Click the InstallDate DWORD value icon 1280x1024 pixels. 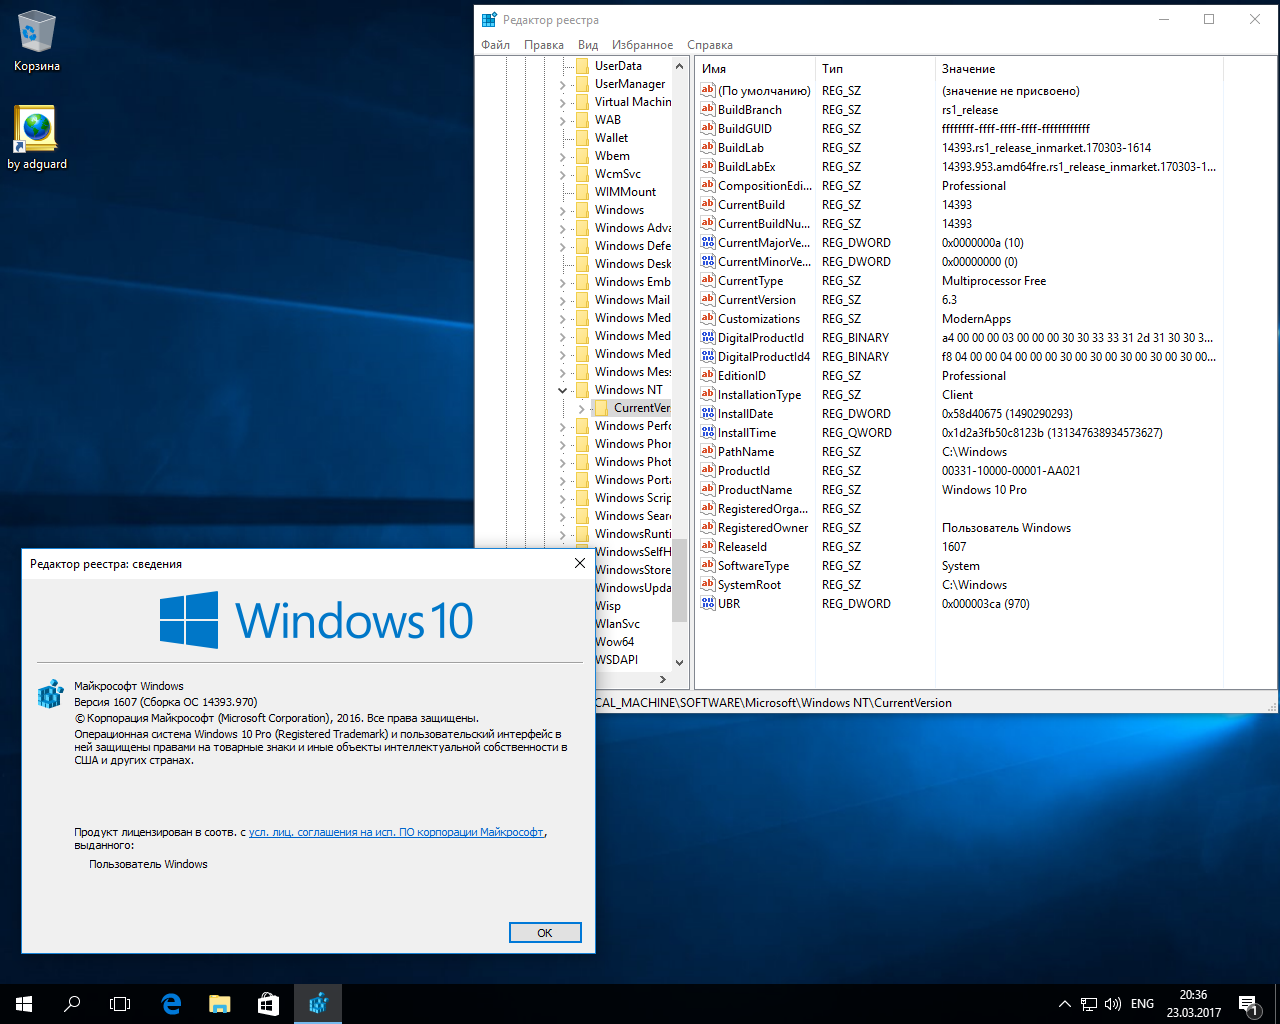pyautogui.click(x=708, y=413)
